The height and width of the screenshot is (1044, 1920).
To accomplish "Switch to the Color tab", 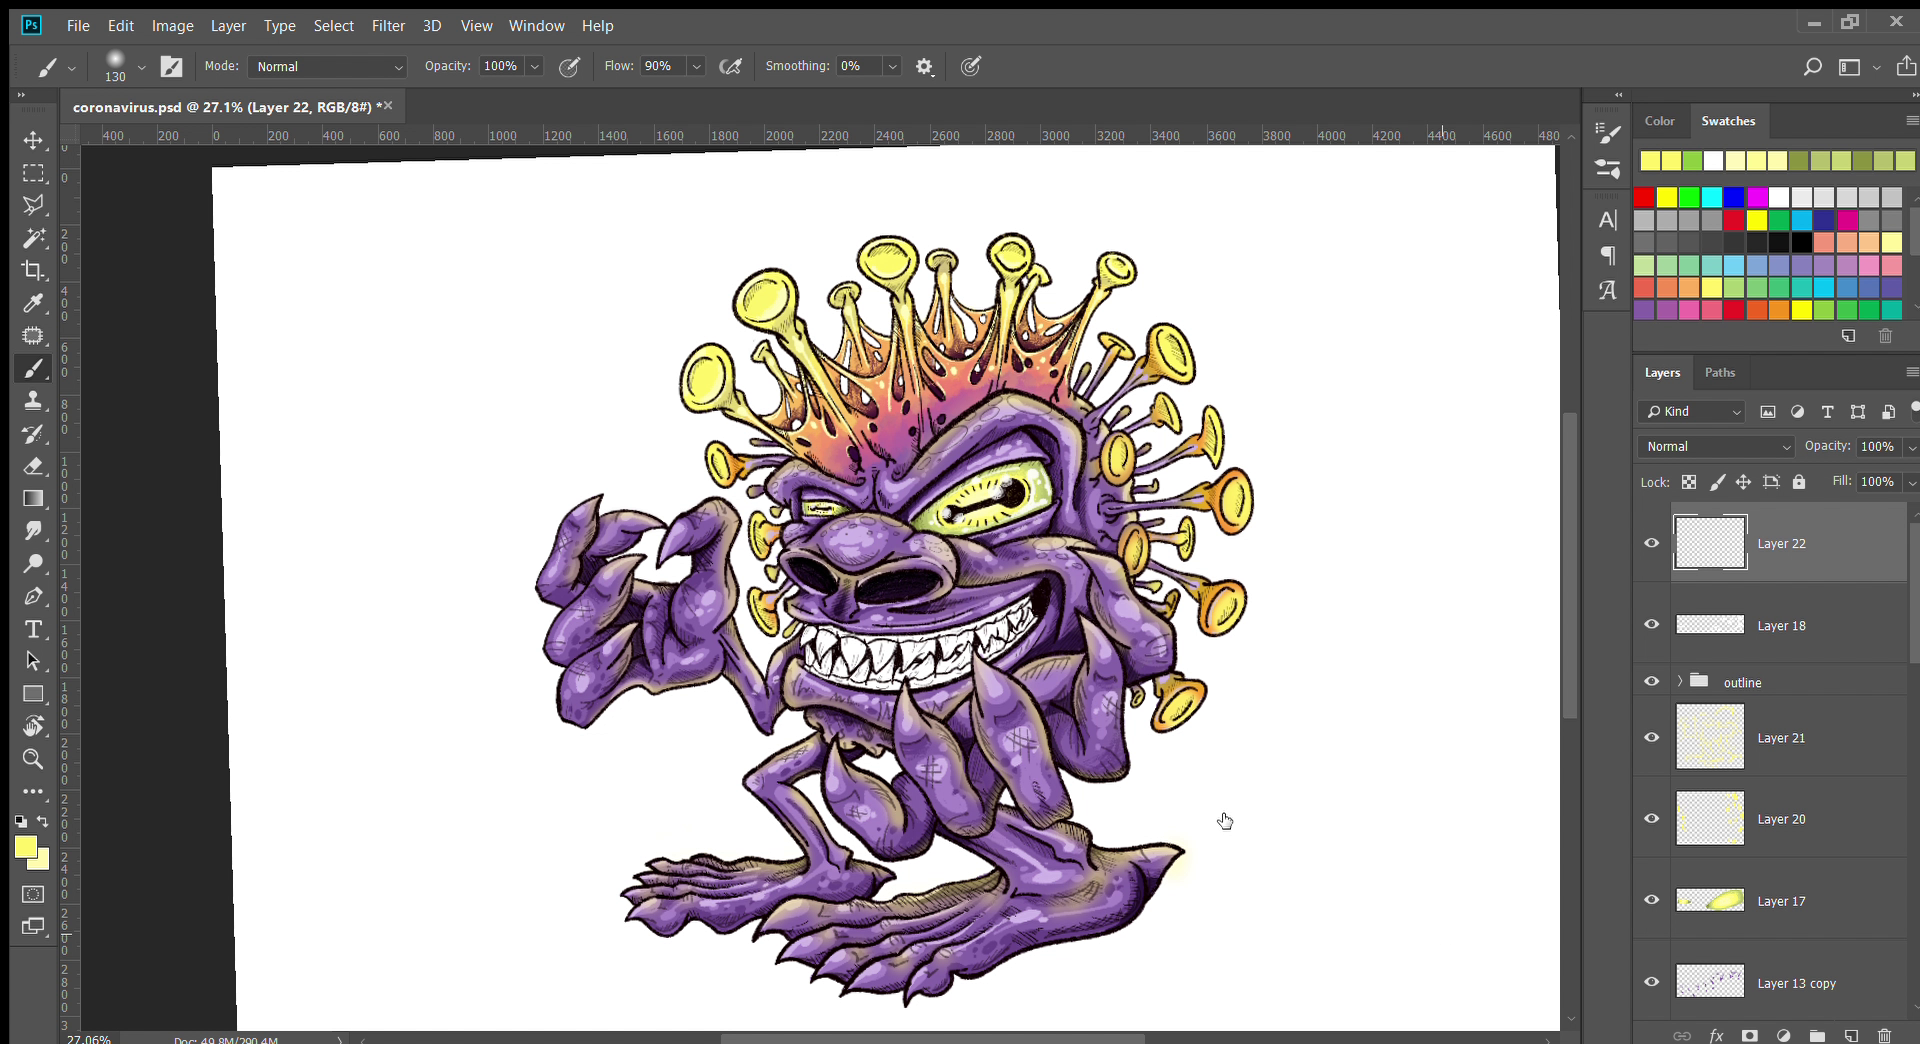I will 1659,121.
